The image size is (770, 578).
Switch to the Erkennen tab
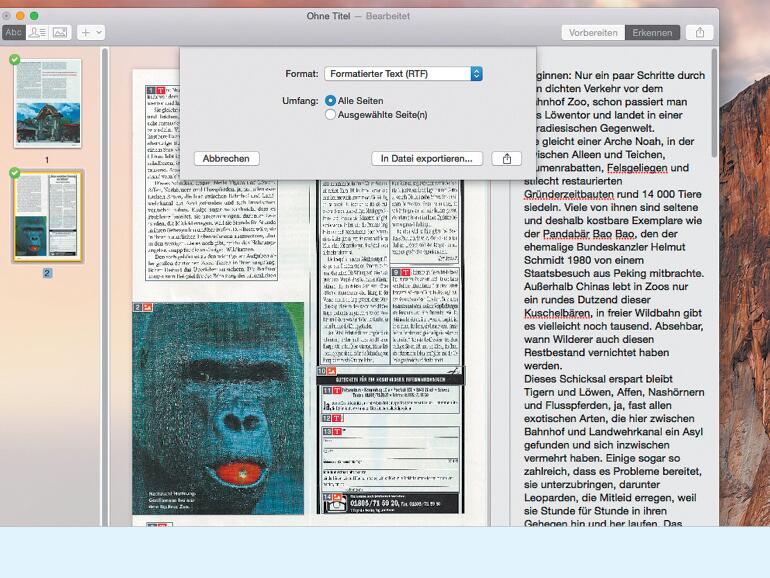coord(652,32)
